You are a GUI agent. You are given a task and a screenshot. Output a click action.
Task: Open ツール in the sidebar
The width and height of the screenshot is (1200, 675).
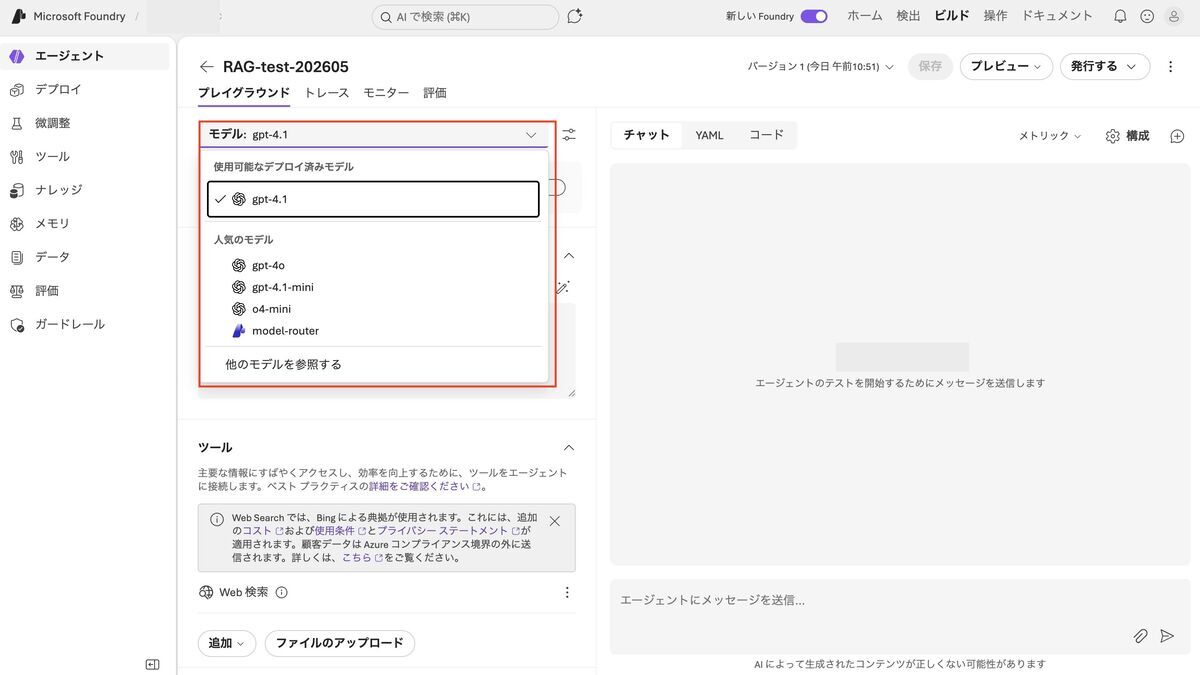click(86, 157)
